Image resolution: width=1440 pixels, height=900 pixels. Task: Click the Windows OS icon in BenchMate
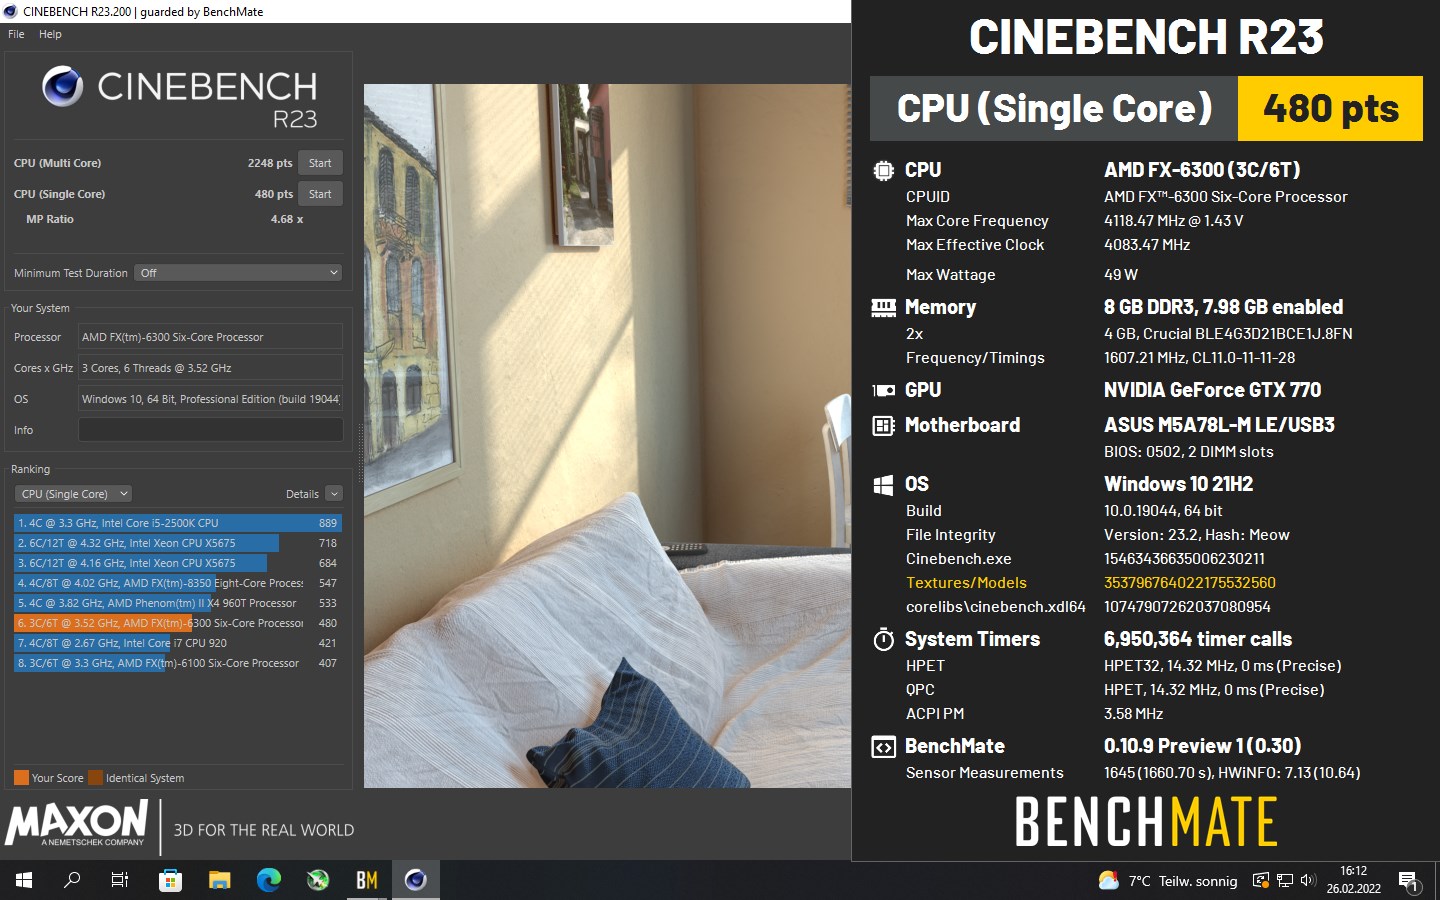click(883, 485)
